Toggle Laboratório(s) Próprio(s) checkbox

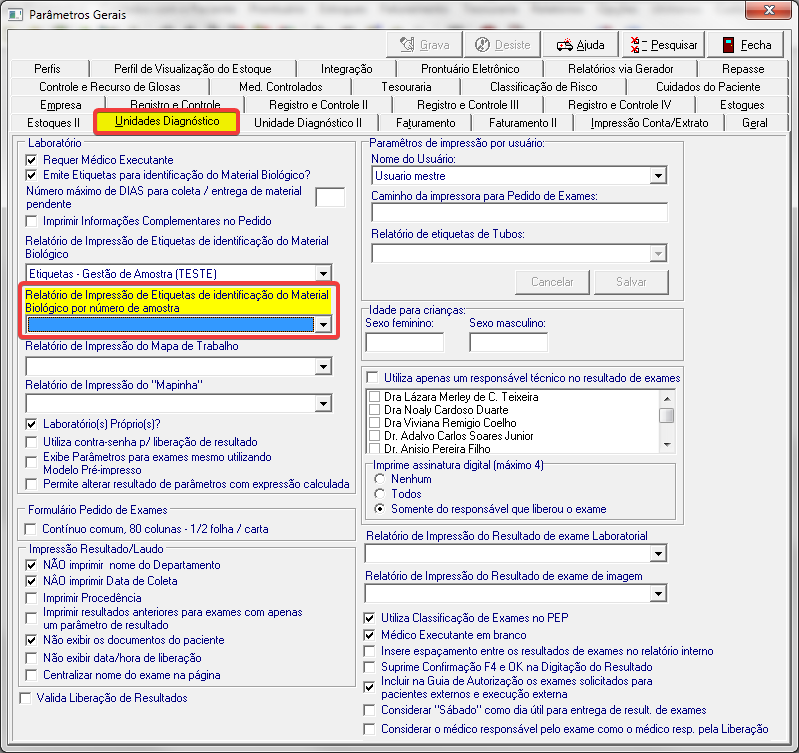(x=32, y=424)
